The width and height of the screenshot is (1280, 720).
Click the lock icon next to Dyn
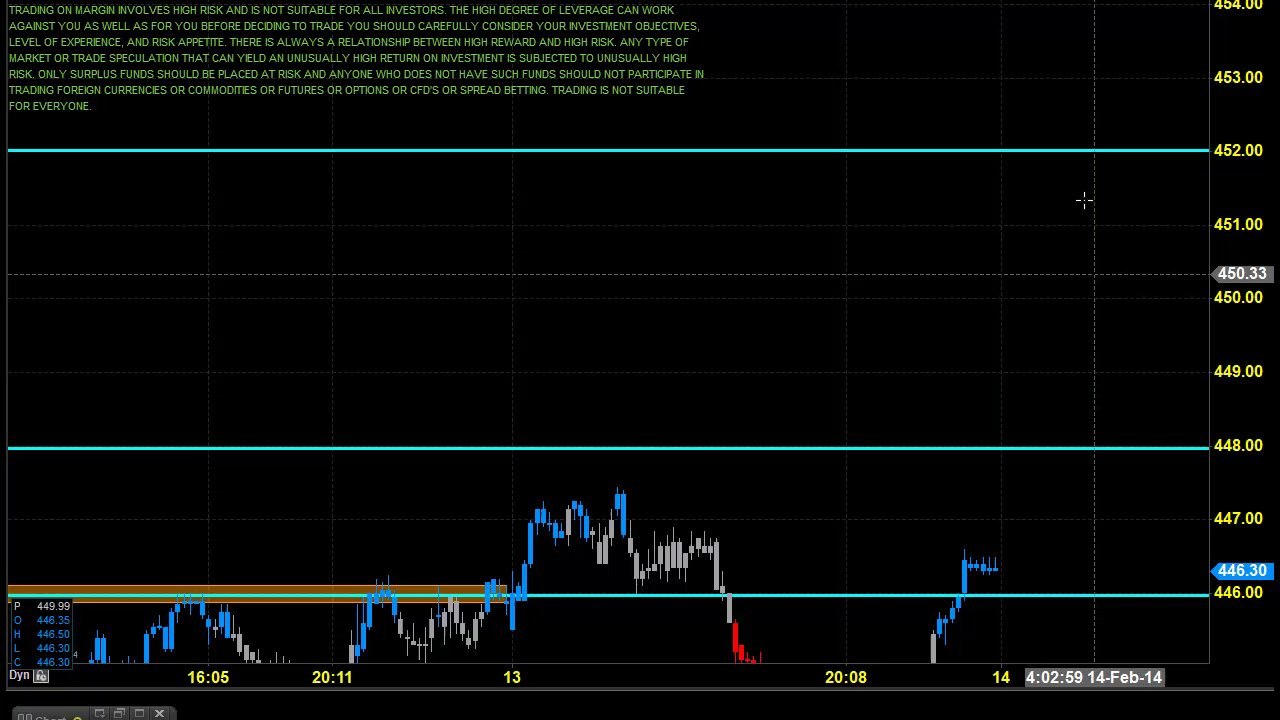point(41,676)
